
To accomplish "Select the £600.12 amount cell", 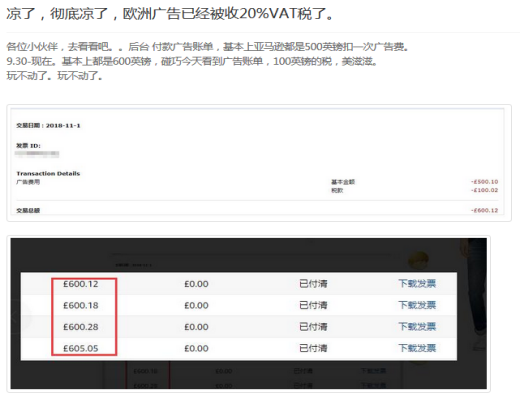I will point(81,284).
